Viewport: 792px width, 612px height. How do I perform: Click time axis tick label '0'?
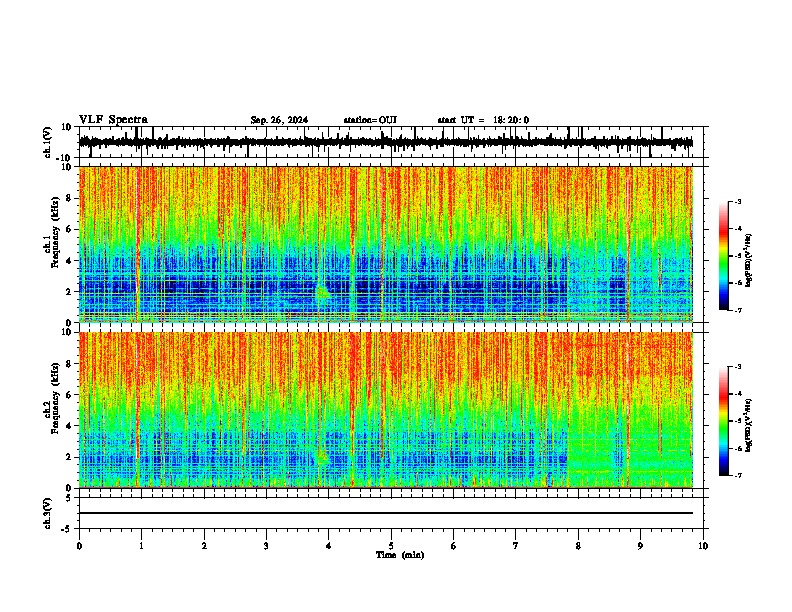pos(79,546)
